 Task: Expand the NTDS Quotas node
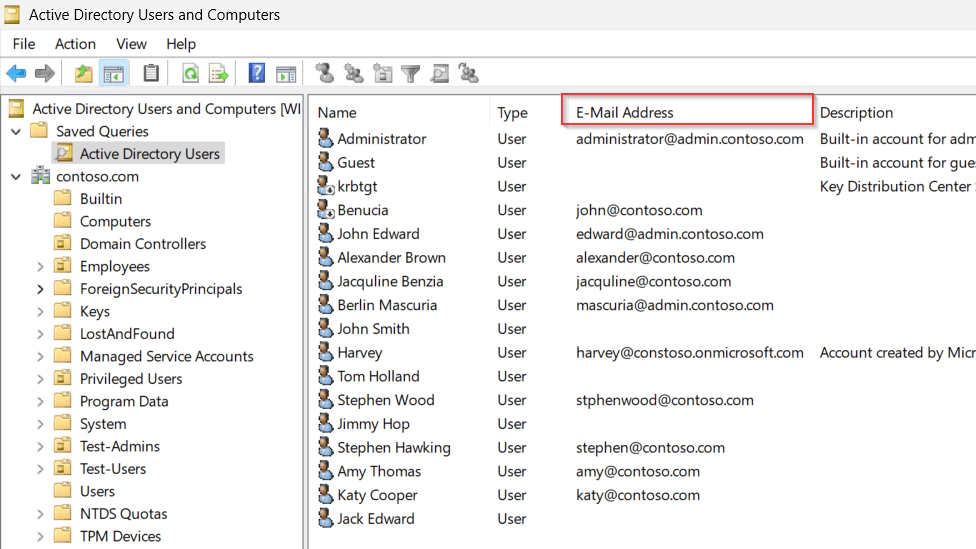[40, 514]
